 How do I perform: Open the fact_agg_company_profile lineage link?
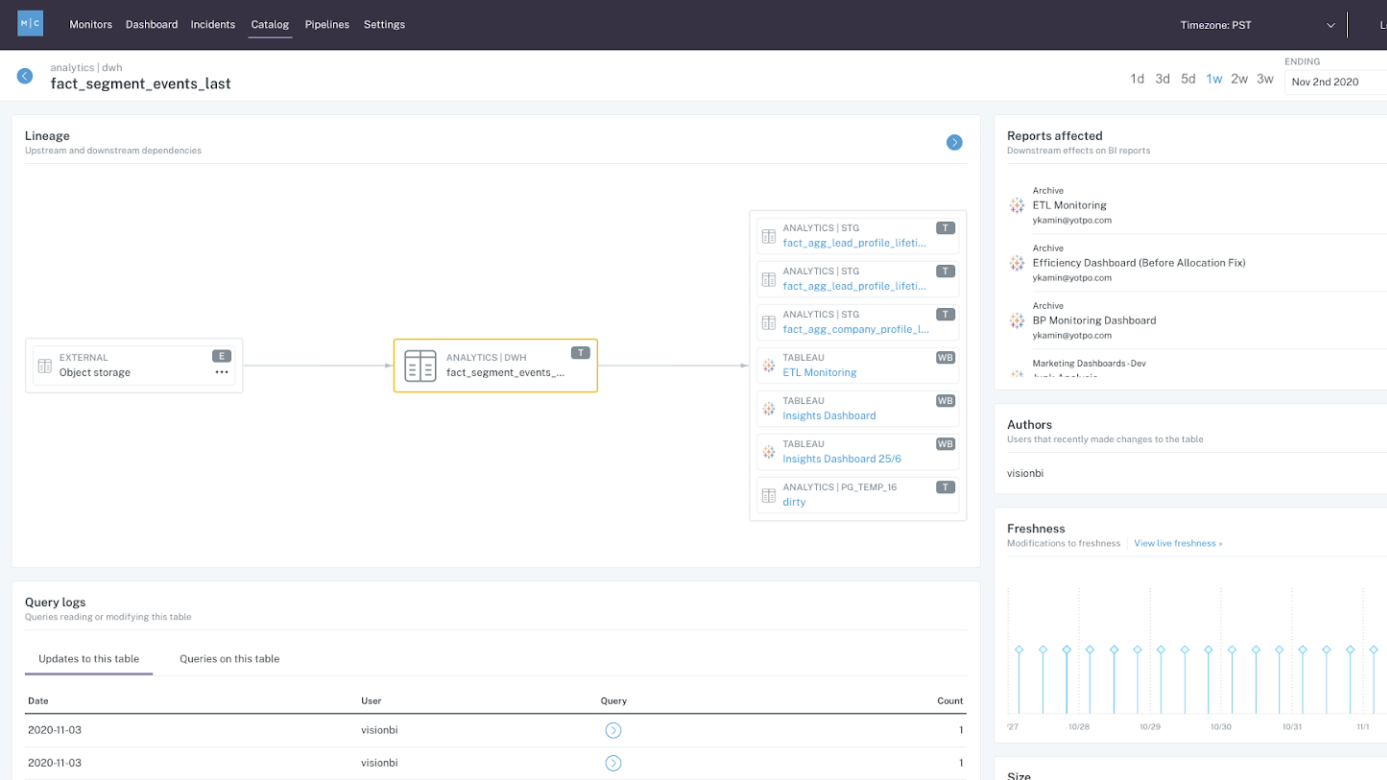pyautogui.click(x=855, y=329)
